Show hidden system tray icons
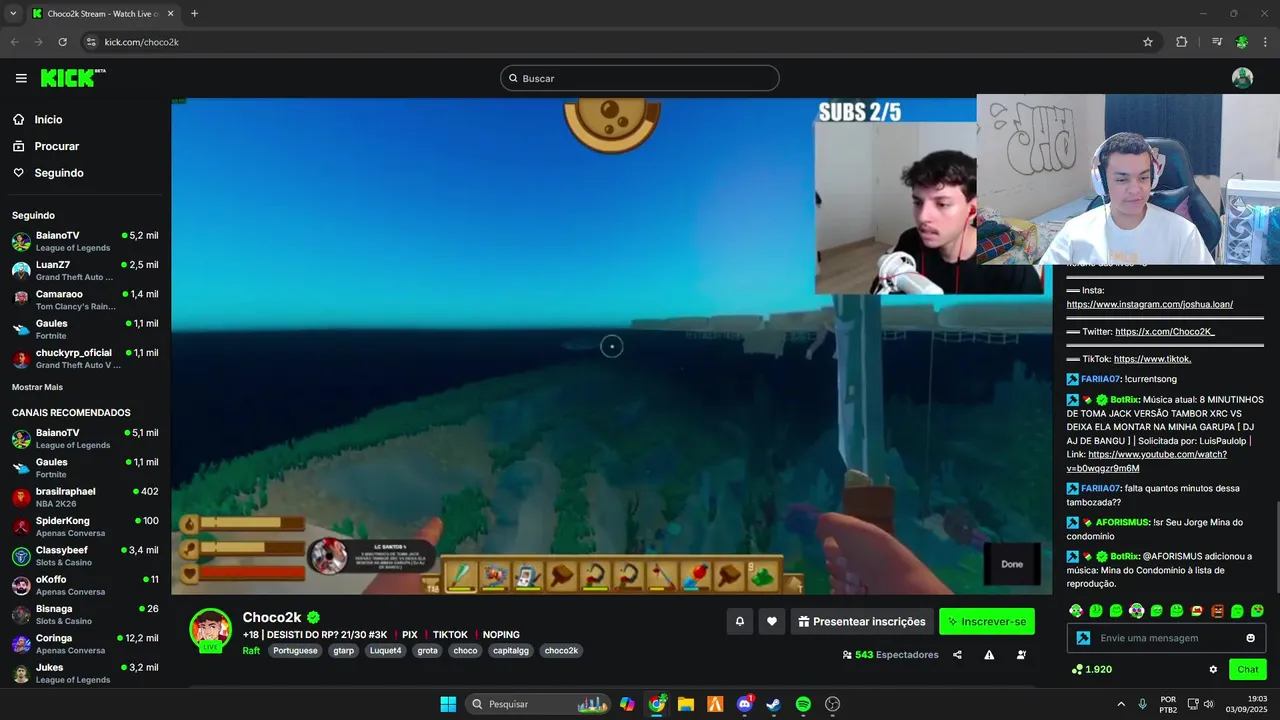Screen dimensions: 1280x720 pos(1120,704)
